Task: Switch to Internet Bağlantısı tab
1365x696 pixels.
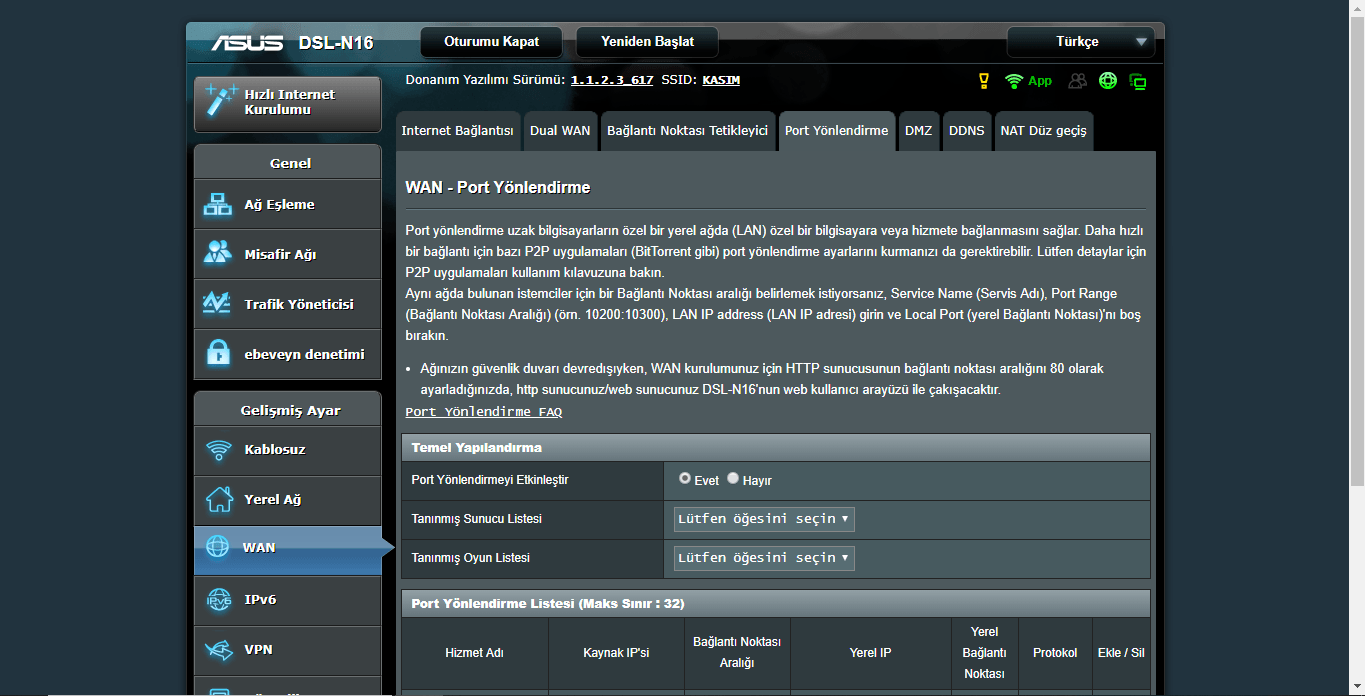Action: point(457,131)
